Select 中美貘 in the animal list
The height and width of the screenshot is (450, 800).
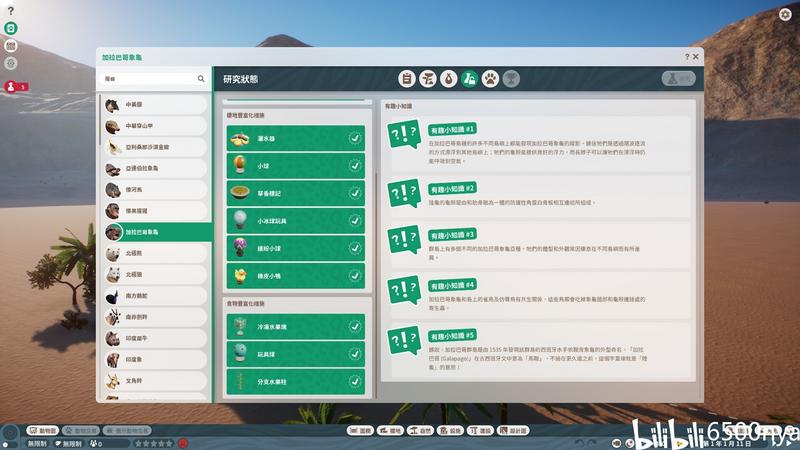pyautogui.click(x=155, y=105)
